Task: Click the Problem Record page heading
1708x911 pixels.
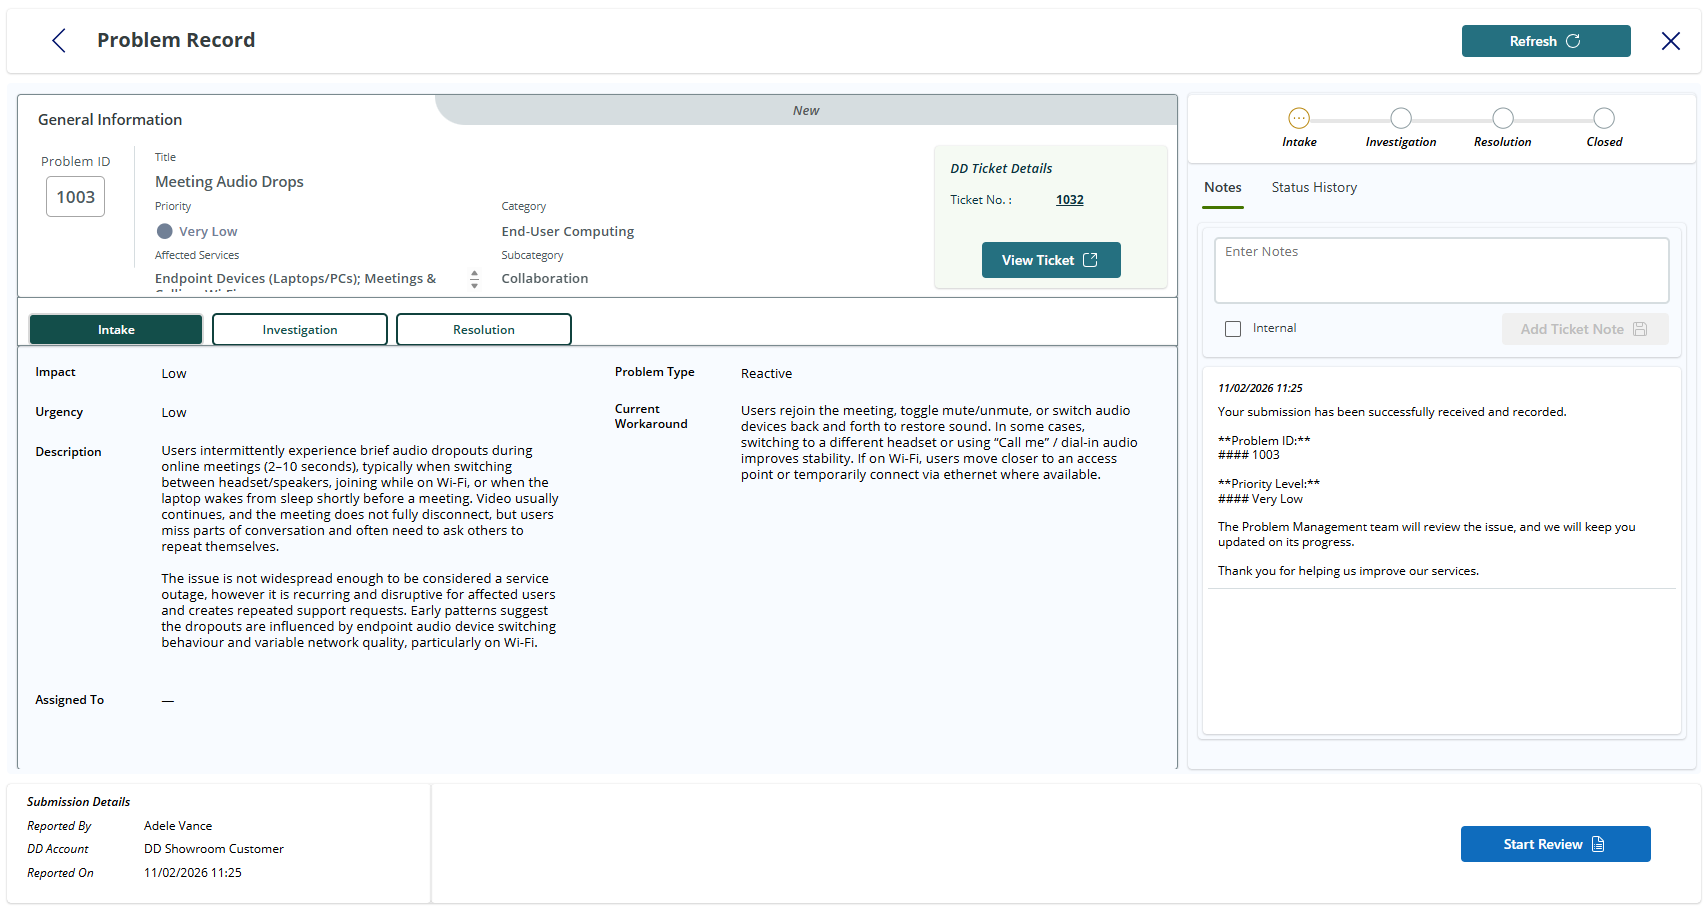Action: (x=176, y=40)
